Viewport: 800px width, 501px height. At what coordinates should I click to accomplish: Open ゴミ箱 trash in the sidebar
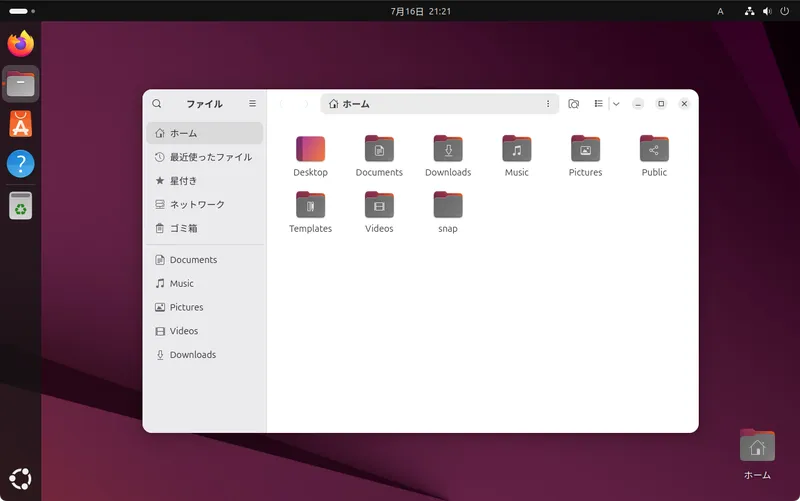pos(205,228)
